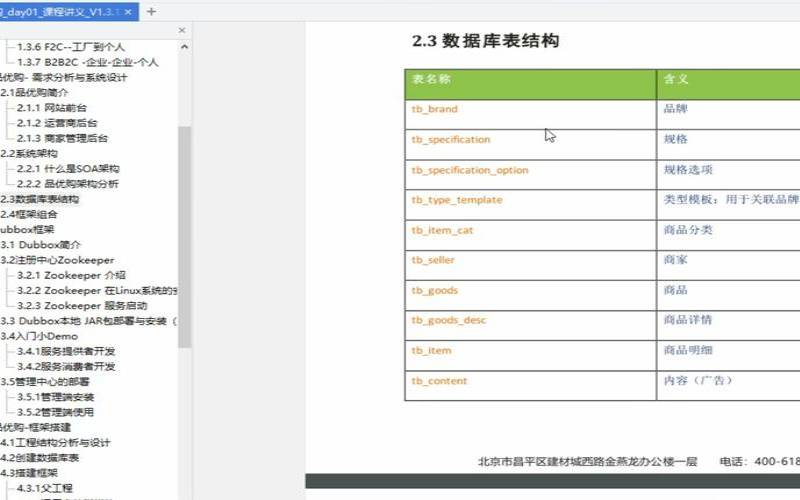800x500 pixels.
Task: Close the day01 course notes tab
Action: (x=128, y=12)
